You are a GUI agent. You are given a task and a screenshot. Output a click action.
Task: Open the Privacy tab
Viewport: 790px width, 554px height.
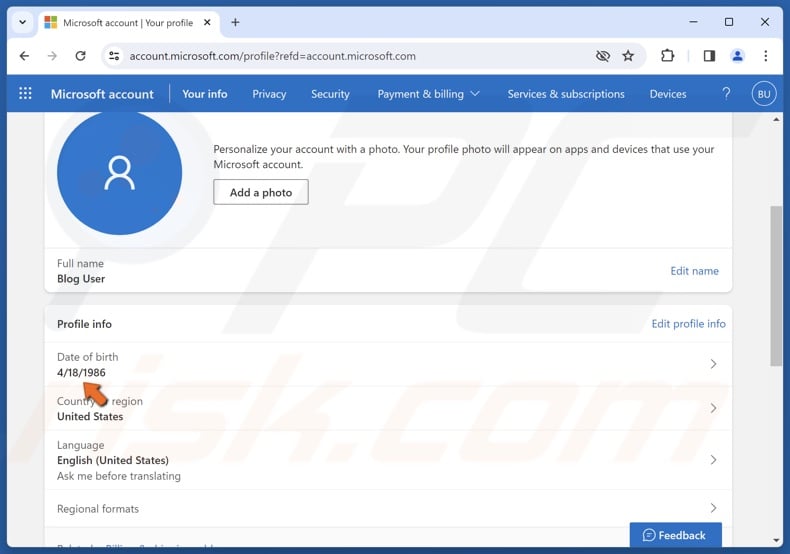coord(269,94)
